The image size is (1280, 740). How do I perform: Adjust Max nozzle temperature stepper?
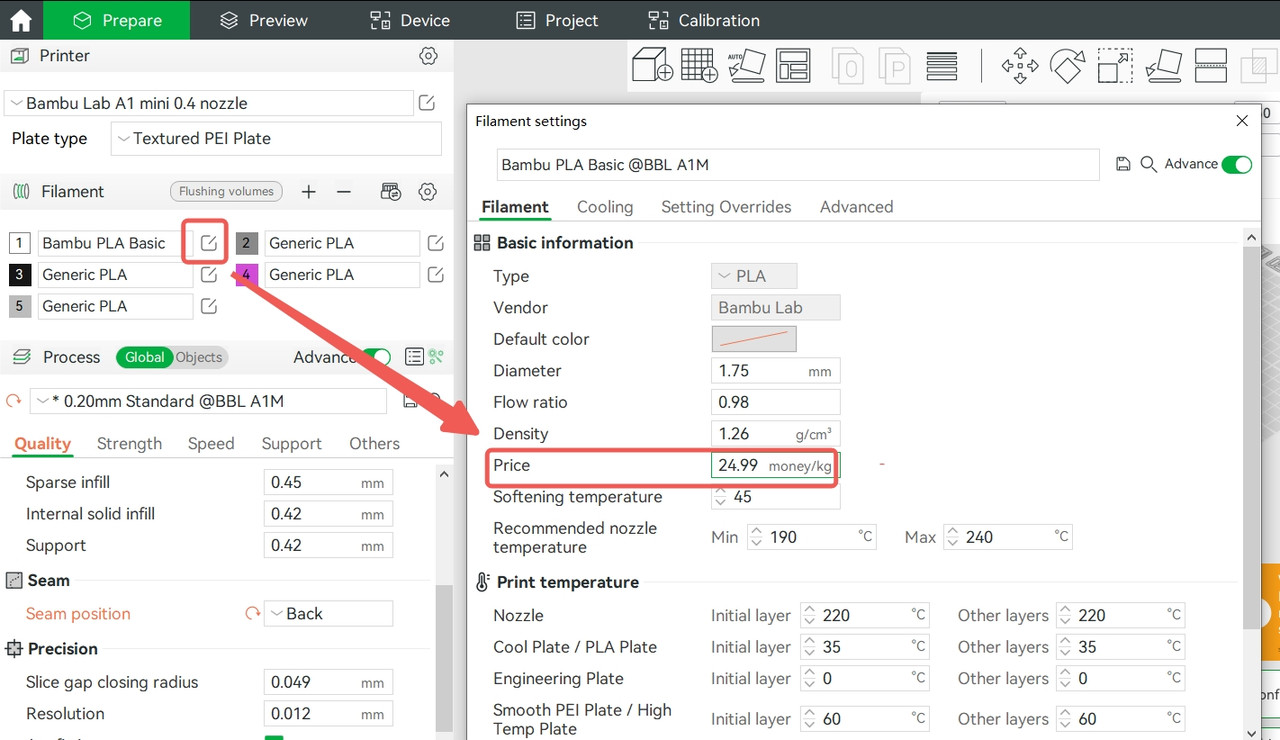952,537
